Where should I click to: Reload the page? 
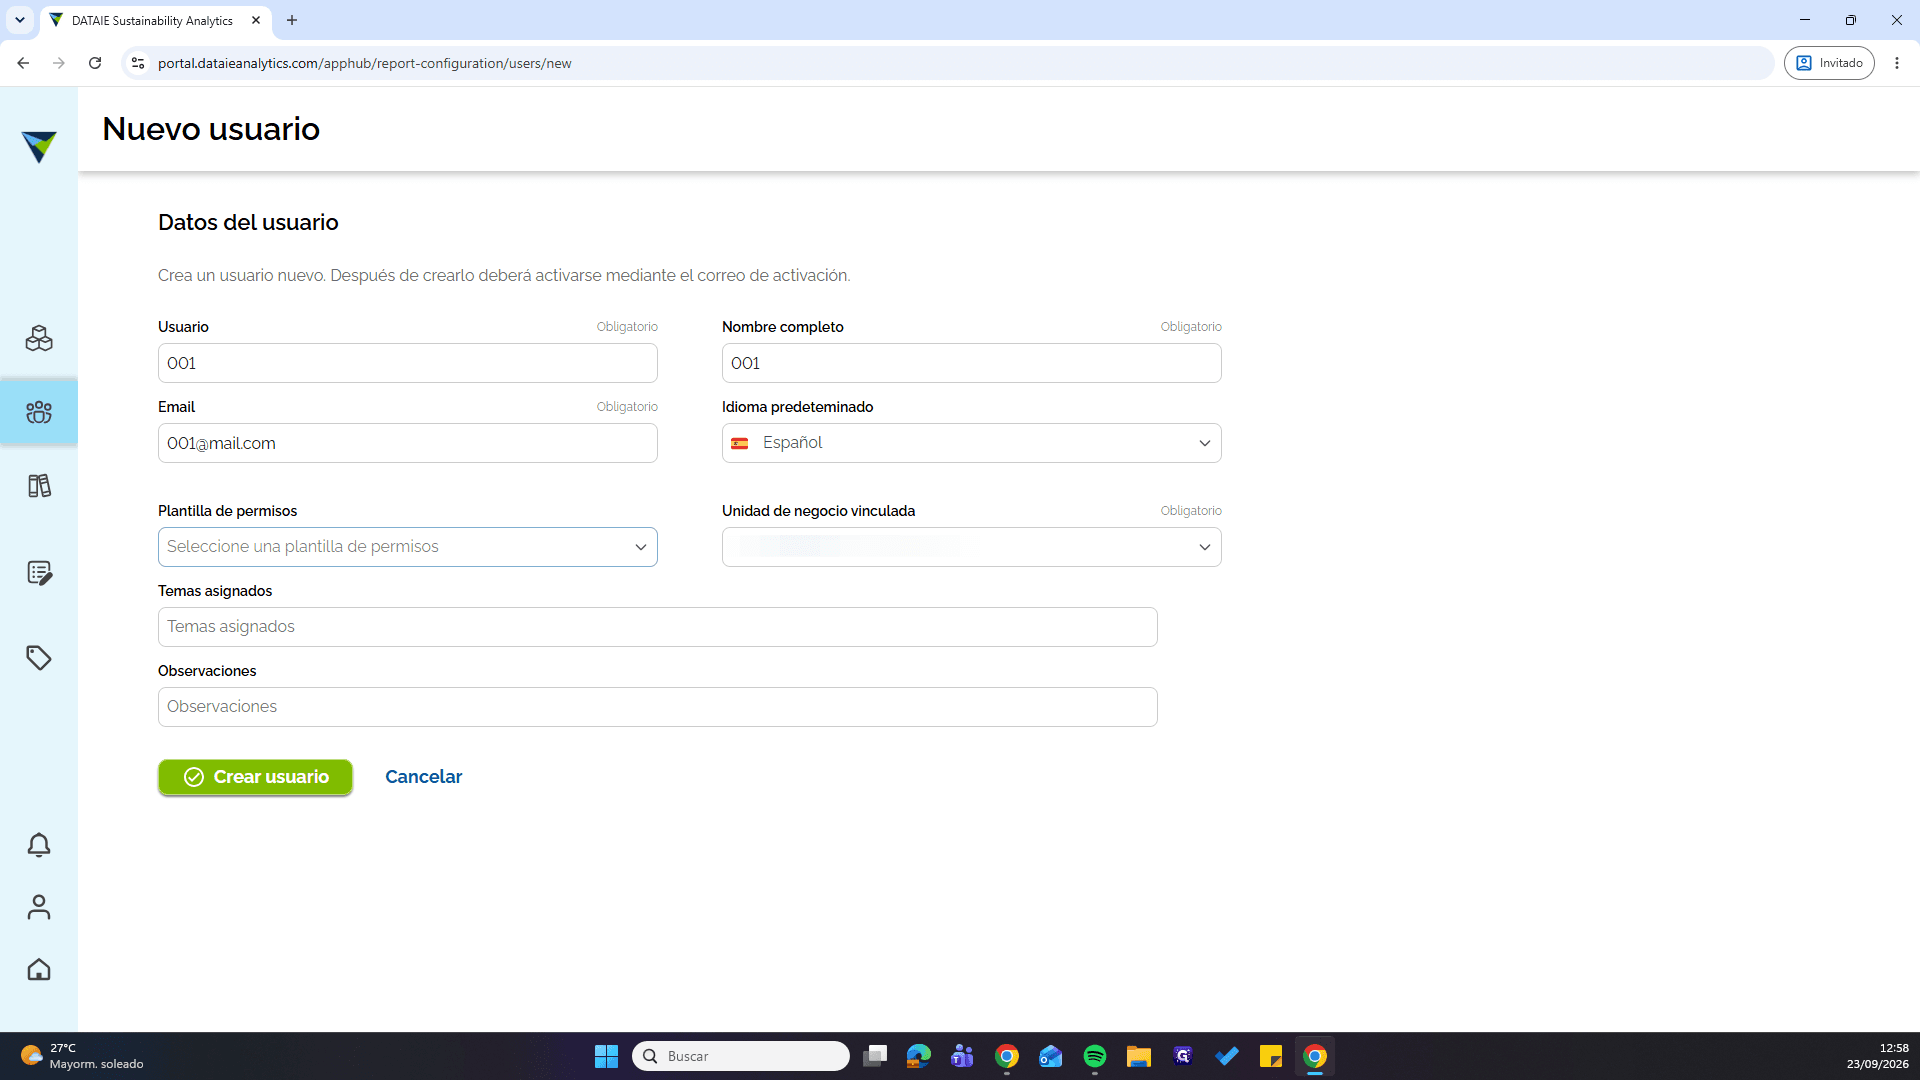point(95,63)
